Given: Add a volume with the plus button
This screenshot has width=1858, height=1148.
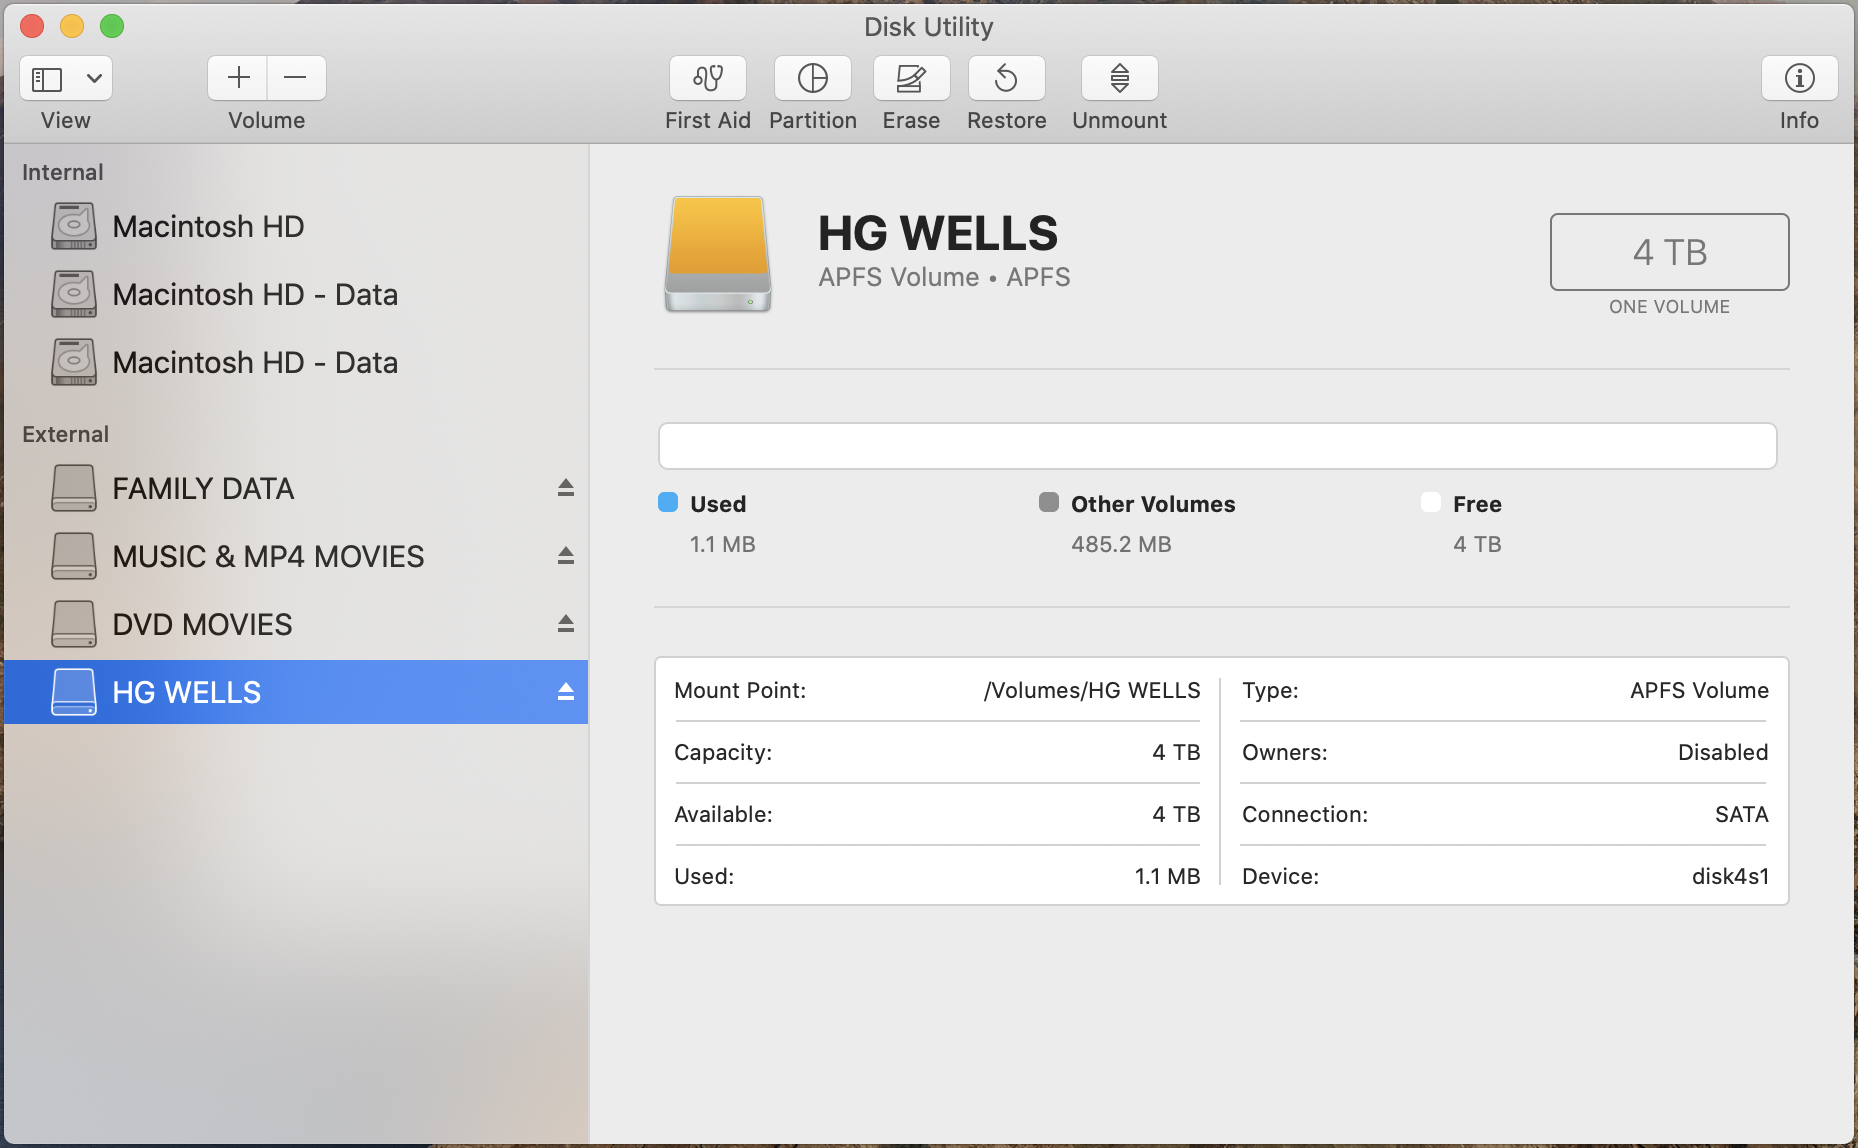Looking at the screenshot, I should tap(238, 78).
